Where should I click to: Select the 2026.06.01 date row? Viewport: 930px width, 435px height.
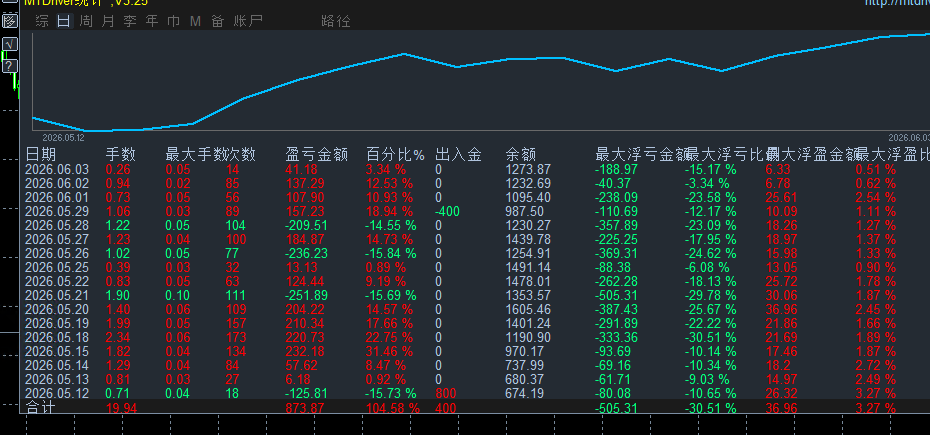[57, 197]
